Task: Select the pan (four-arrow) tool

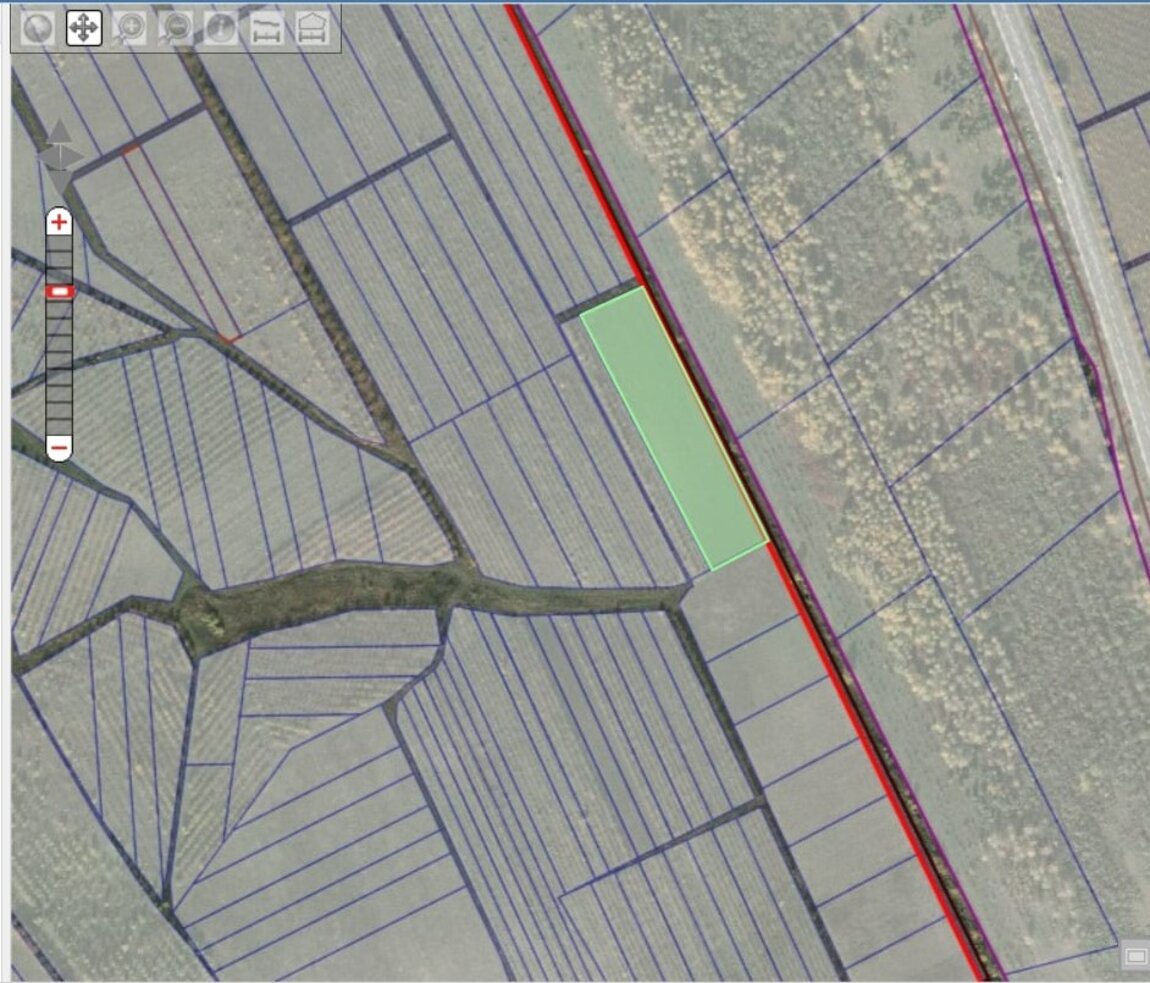Action: (x=84, y=29)
